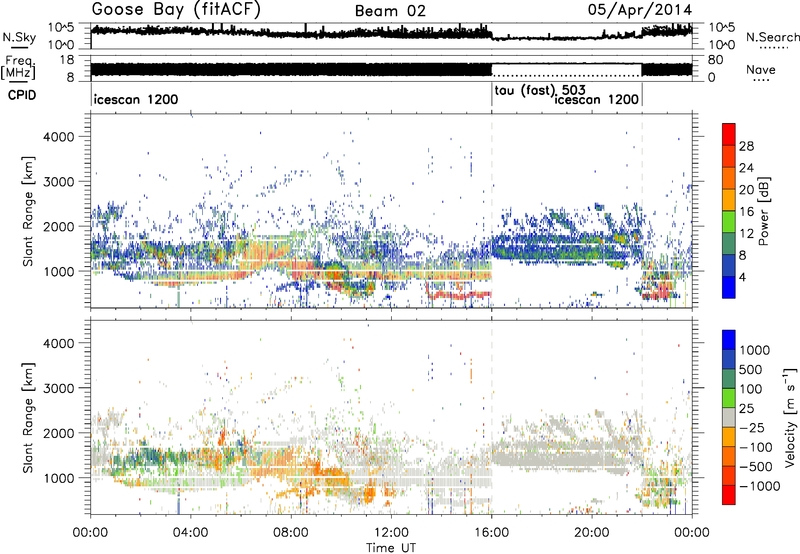Click the '04:00' time axis tick
Screen dimensions: 800x554
[x=191, y=533]
